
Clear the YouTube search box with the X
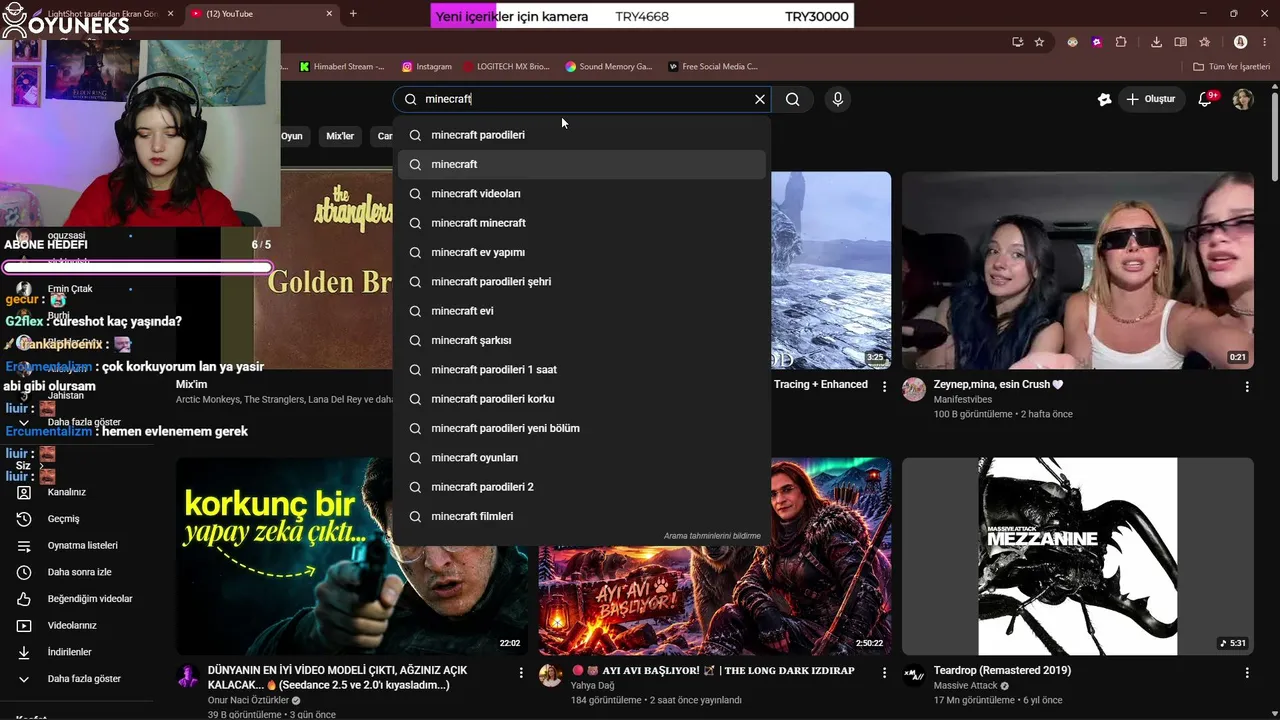pos(760,99)
